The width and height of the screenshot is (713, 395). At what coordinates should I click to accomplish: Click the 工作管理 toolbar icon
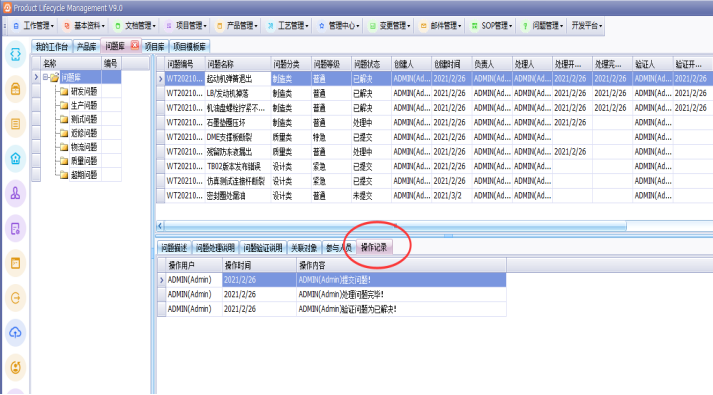click(16, 26)
